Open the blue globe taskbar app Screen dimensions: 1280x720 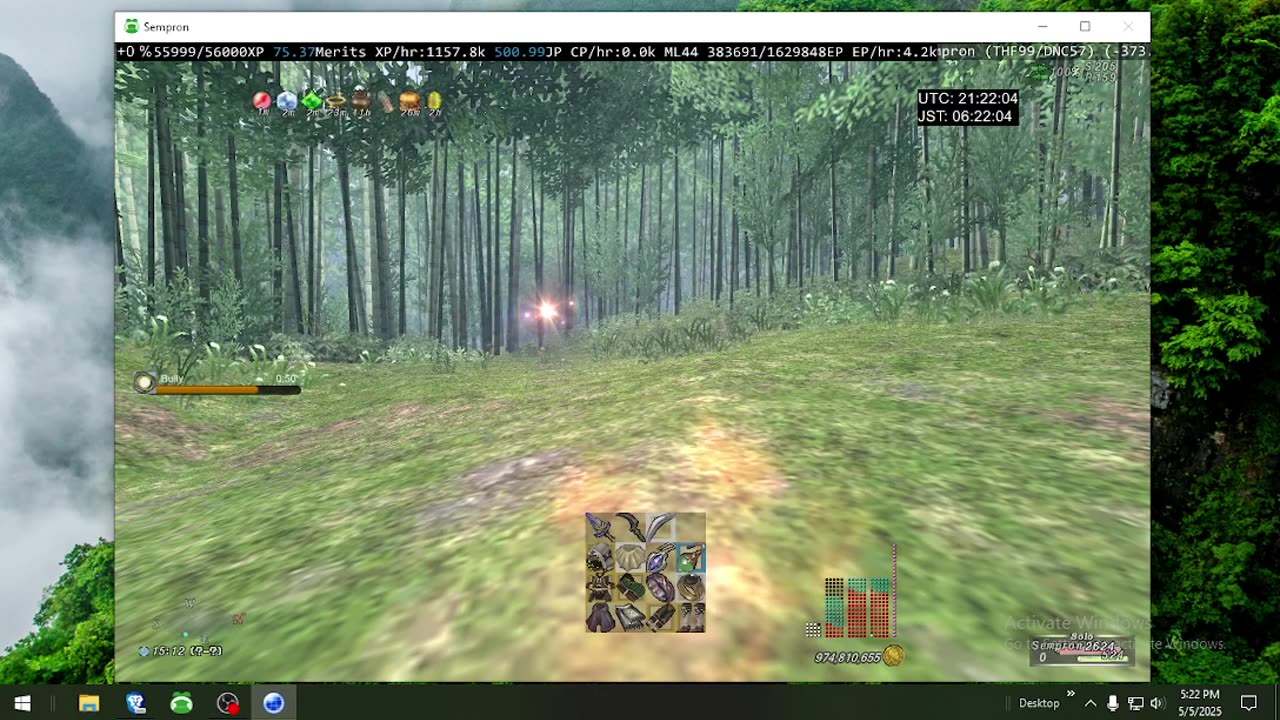(x=273, y=703)
